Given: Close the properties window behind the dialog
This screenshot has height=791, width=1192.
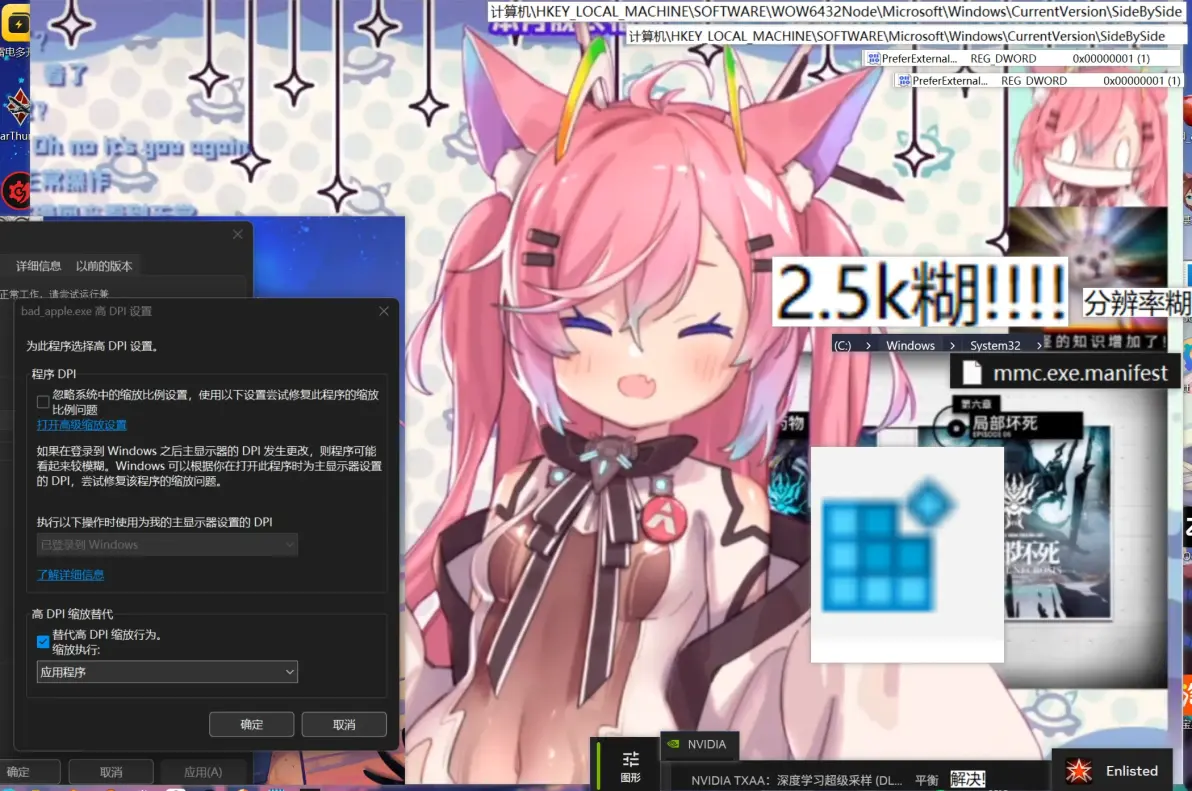Looking at the screenshot, I should 238,234.
